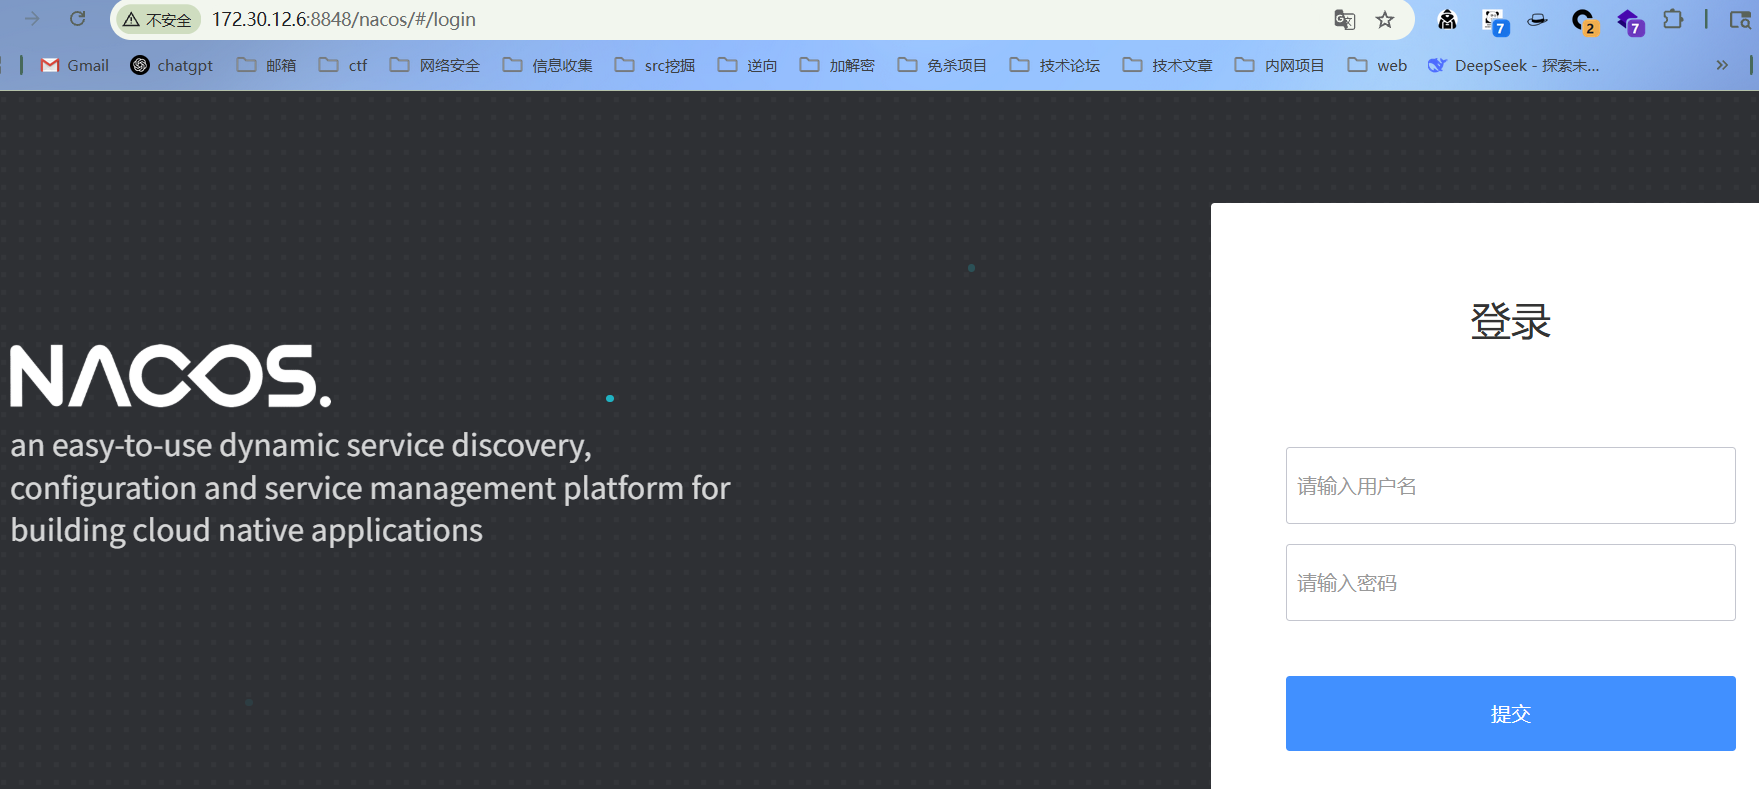
Task: Open the '不安全' site security warning
Action: click(x=158, y=20)
